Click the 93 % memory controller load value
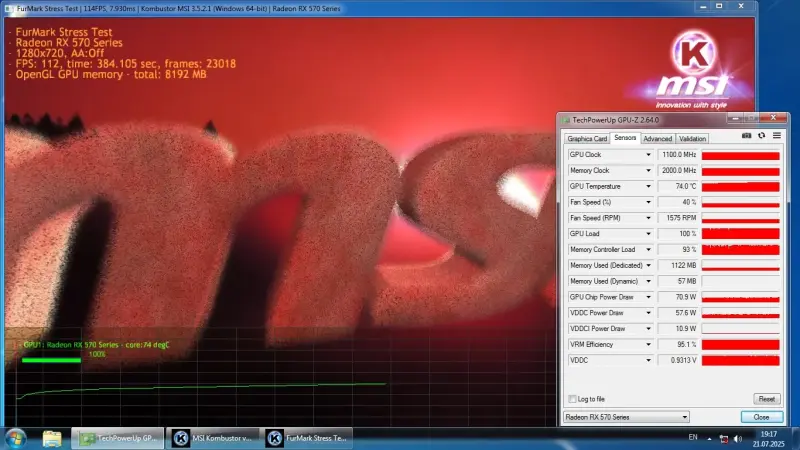The height and width of the screenshot is (450, 800). [678, 249]
